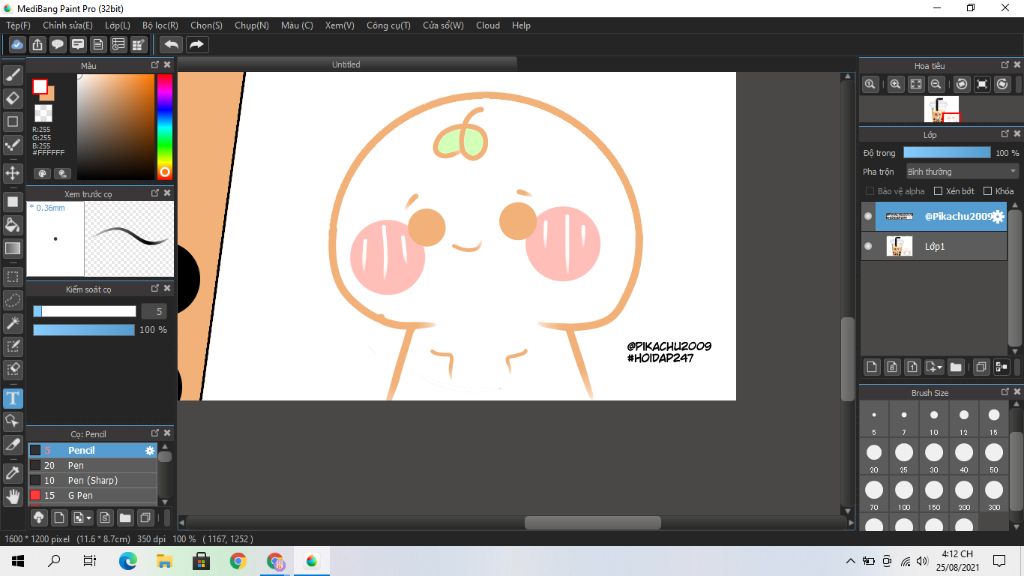Pop out the Màu color panel

pos(155,65)
